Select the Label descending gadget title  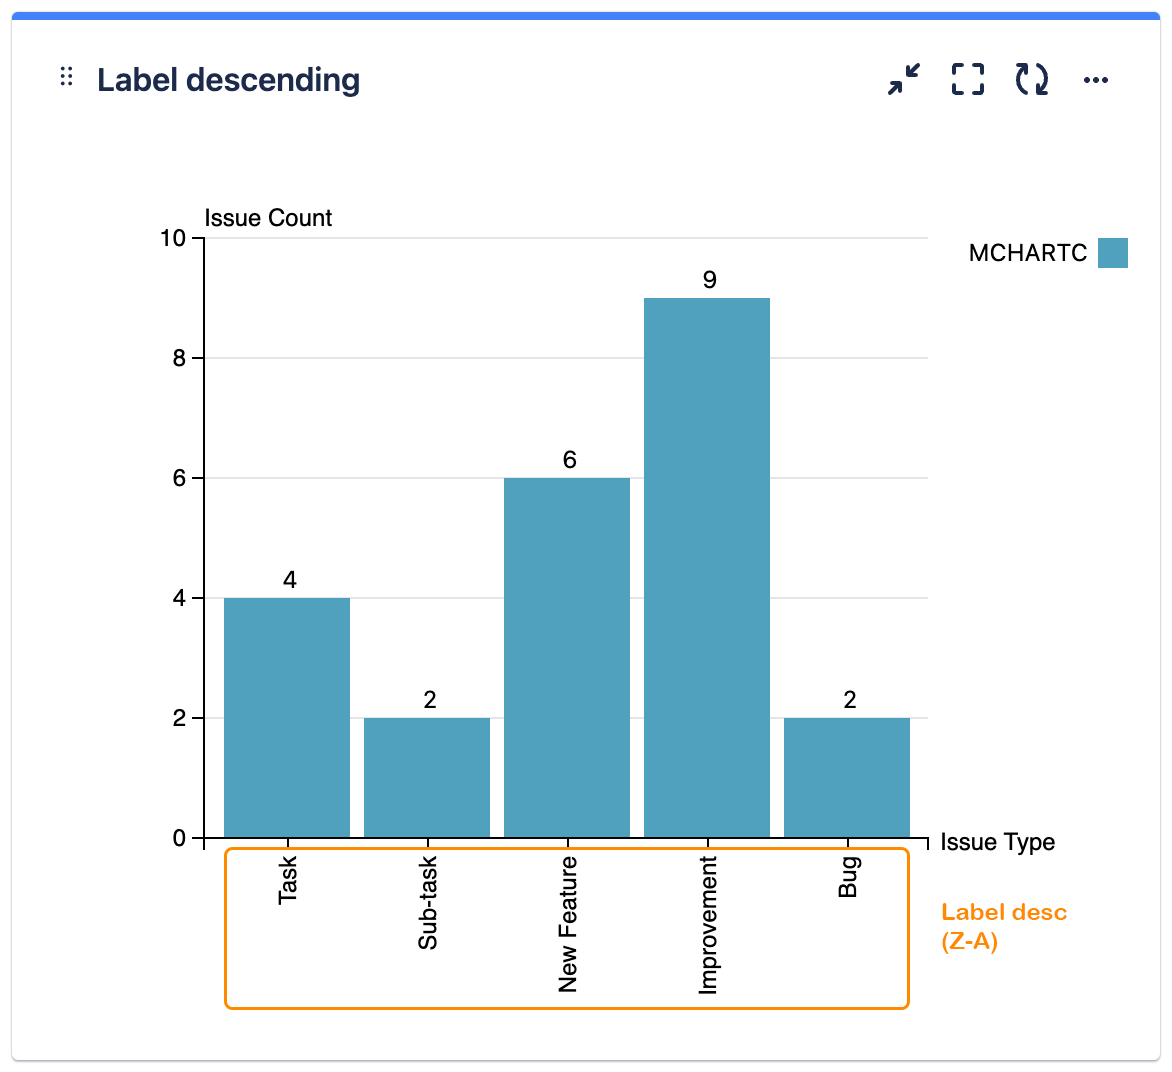click(x=228, y=81)
